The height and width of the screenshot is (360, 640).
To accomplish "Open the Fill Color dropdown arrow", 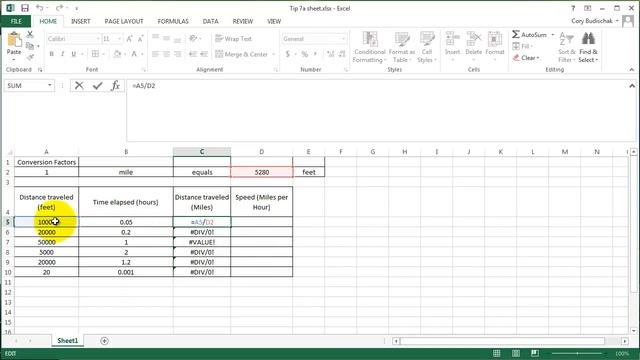I will [x=125, y=54].
